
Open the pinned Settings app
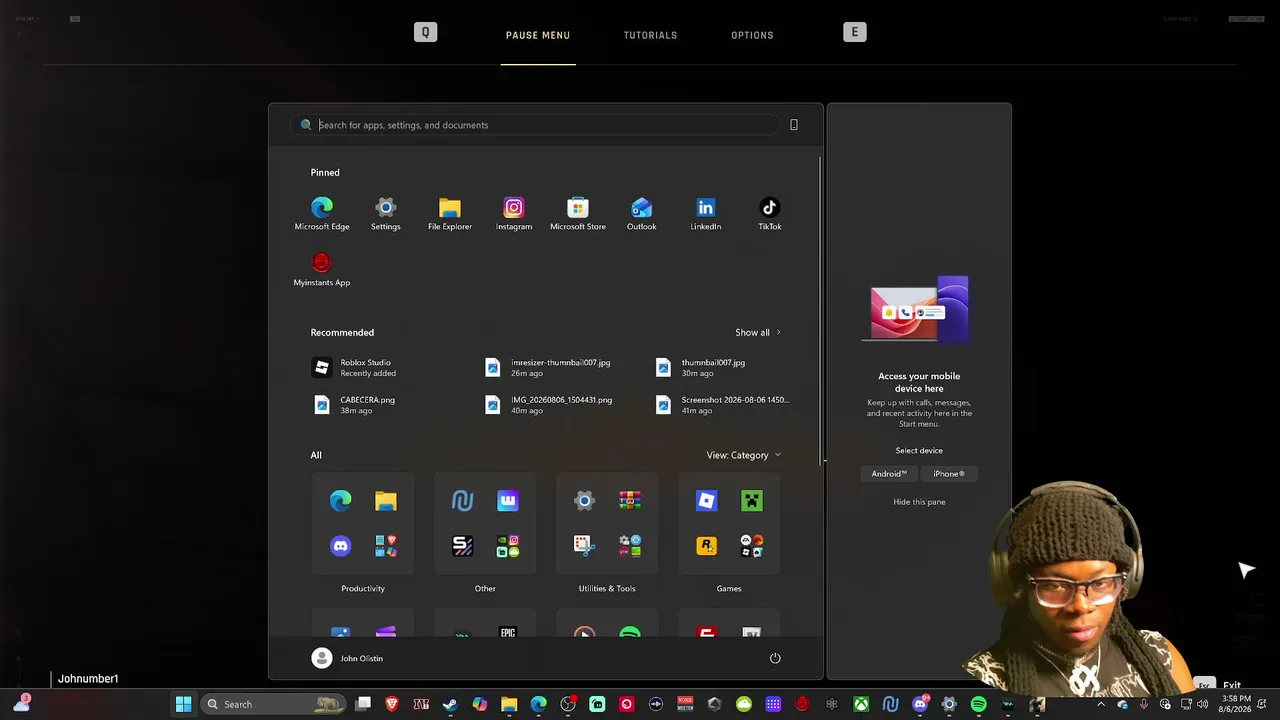(386, 214)
